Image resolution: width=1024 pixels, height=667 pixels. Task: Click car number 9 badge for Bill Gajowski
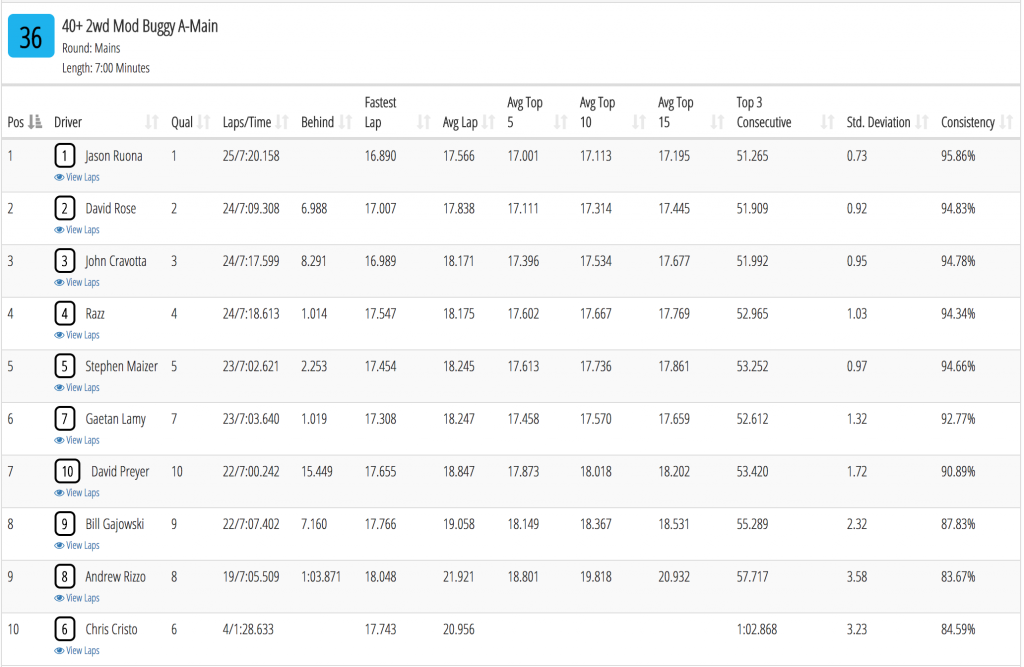[64, 524]
